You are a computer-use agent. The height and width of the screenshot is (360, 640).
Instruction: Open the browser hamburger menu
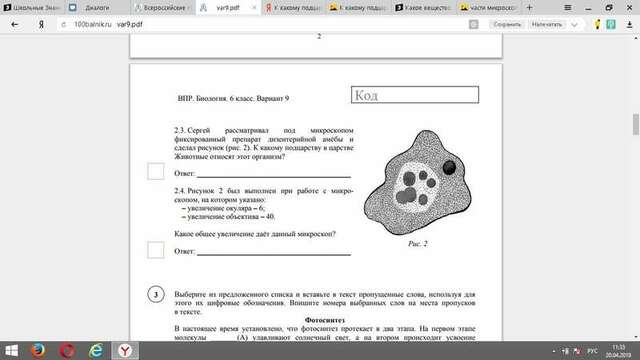click(568, 7)
